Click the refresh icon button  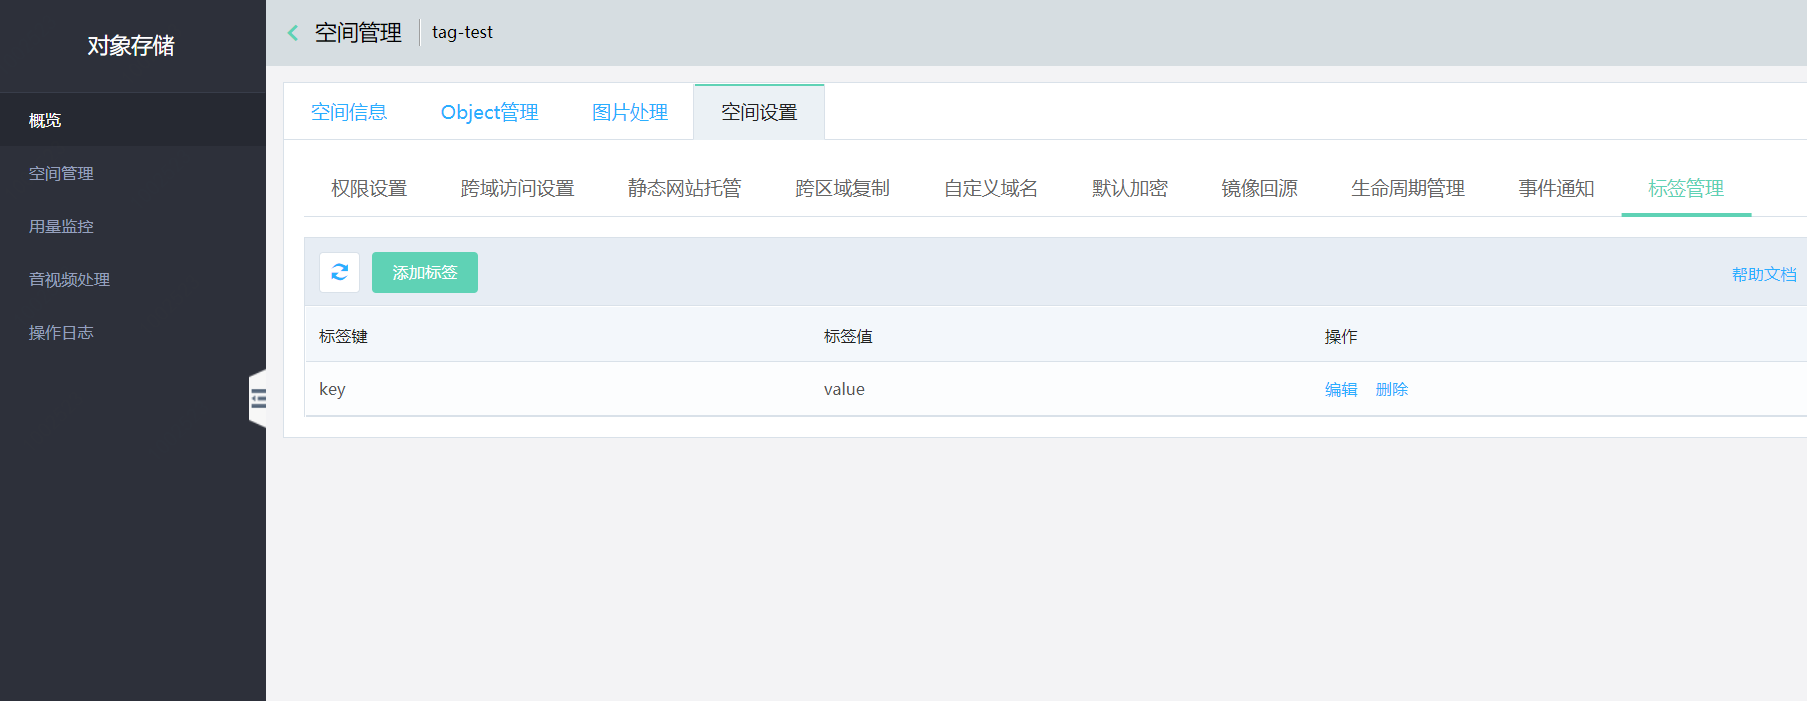340,272
